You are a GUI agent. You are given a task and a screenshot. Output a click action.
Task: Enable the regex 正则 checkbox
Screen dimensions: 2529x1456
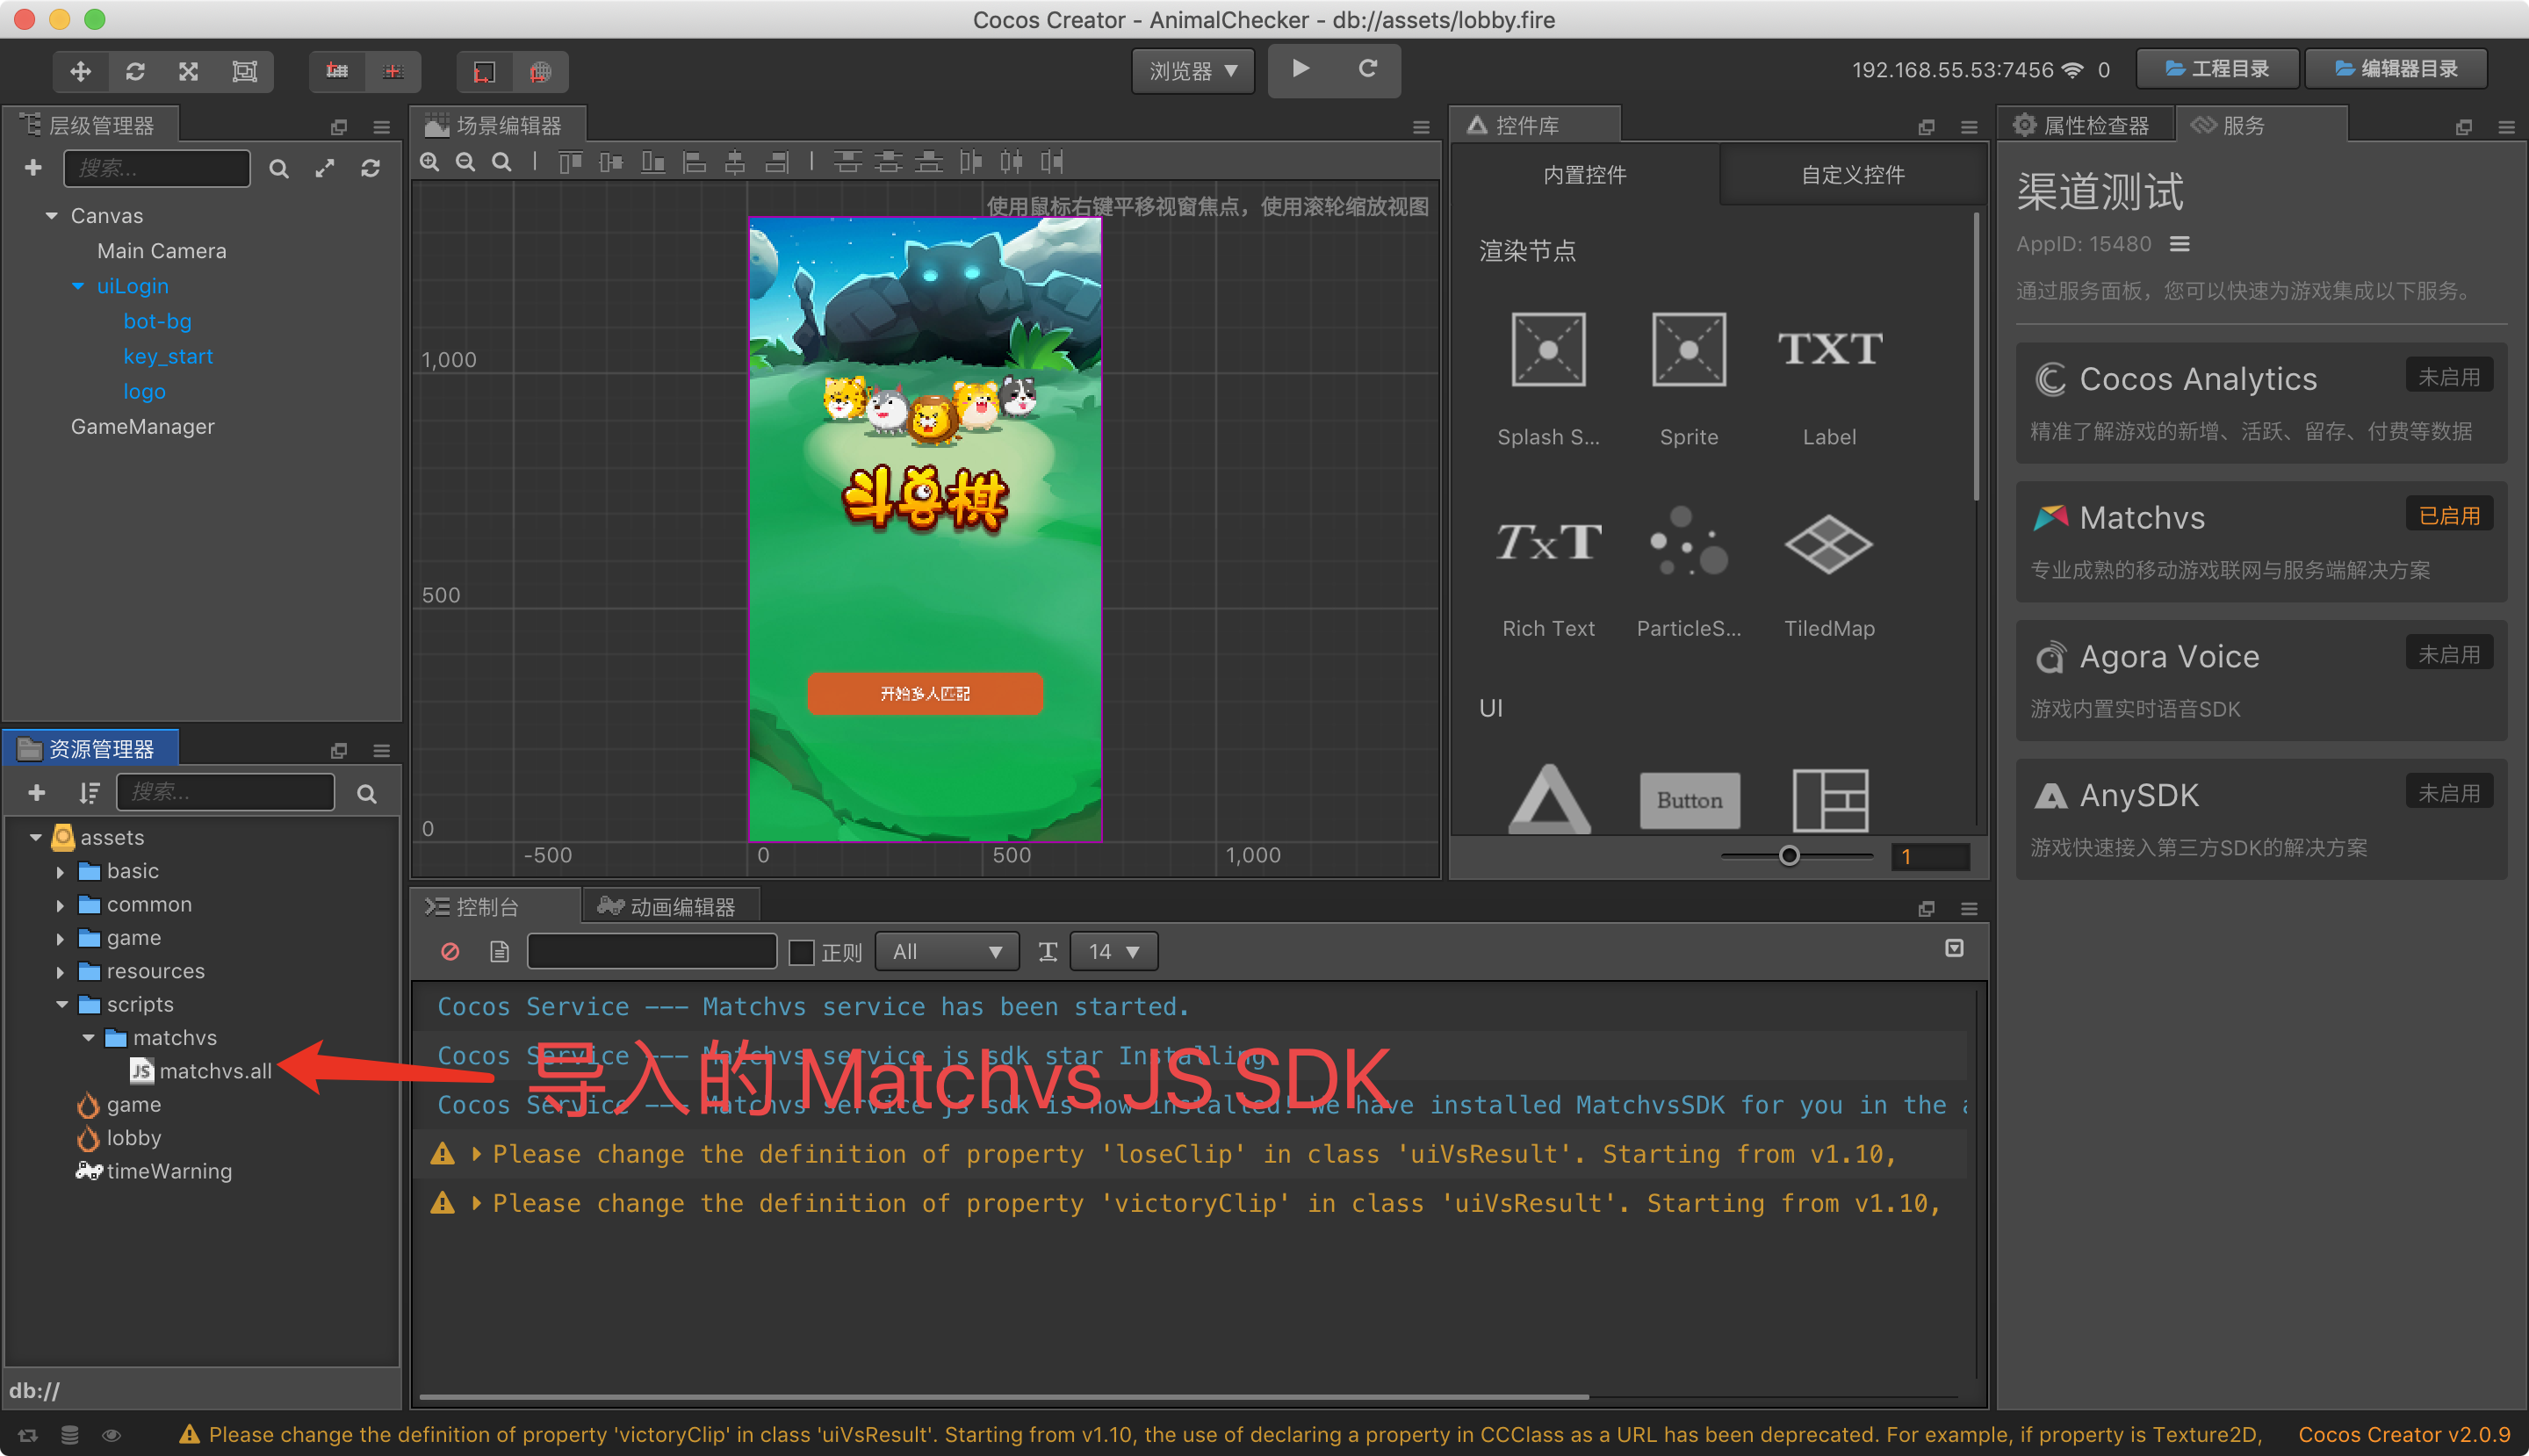pyautogui.click(x=801, y=952)
